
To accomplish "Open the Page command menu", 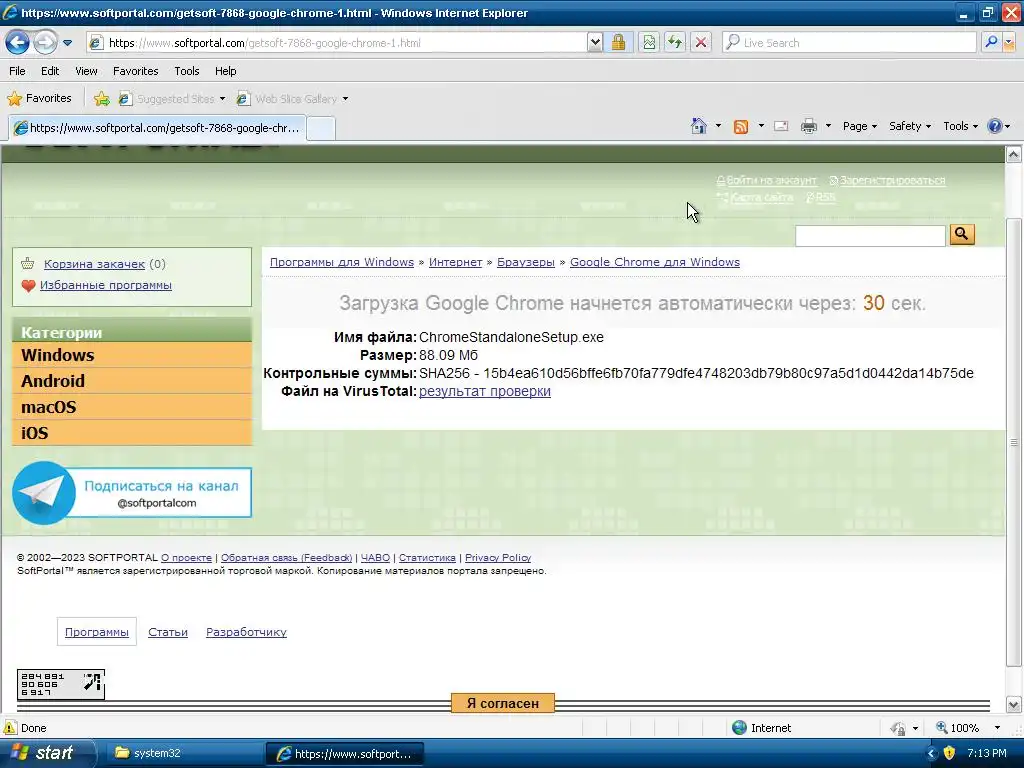I will 859,126.
